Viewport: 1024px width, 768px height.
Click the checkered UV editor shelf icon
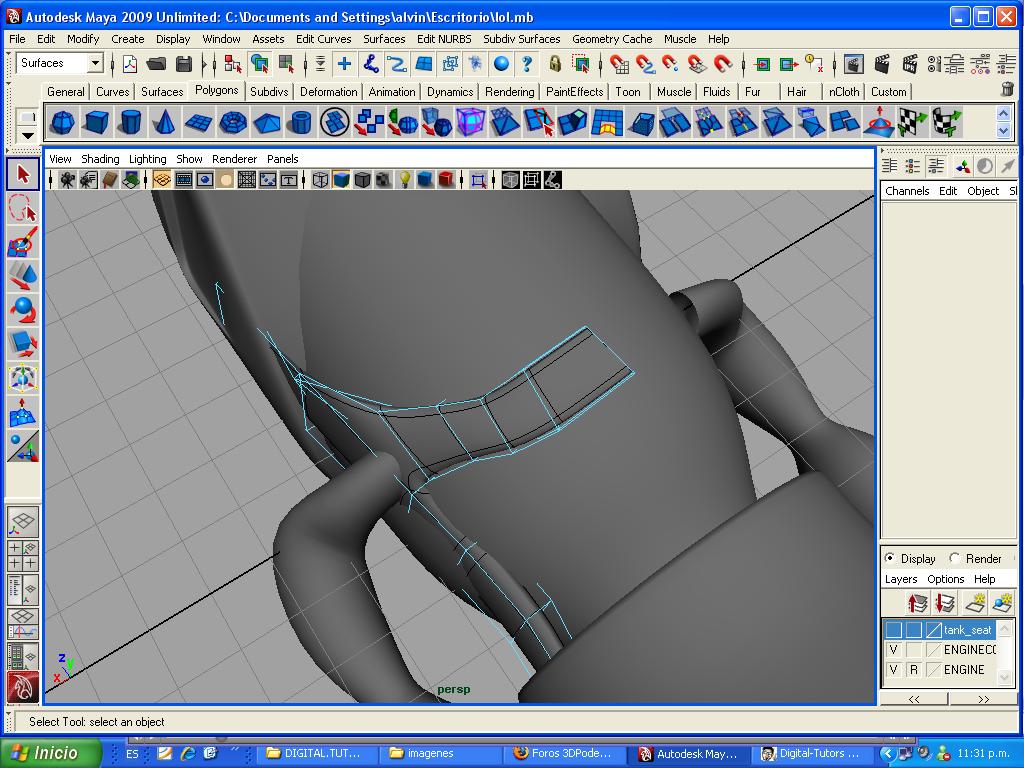[x=912, y=122]
